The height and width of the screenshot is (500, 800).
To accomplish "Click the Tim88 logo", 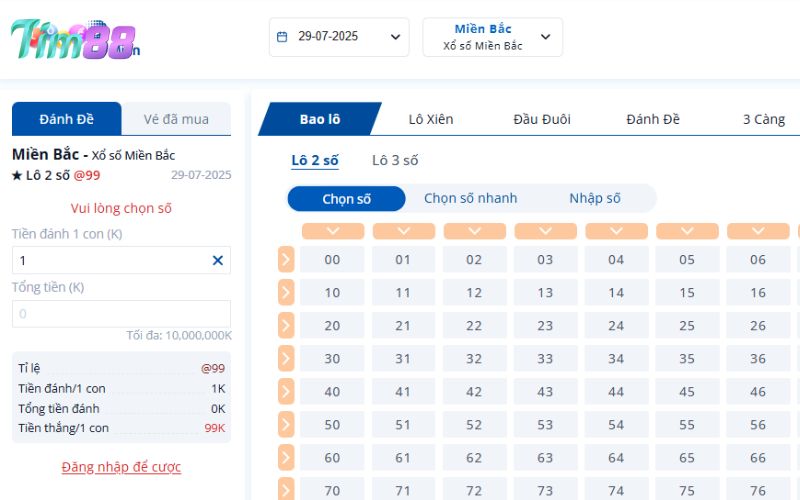I will [75, 39].
